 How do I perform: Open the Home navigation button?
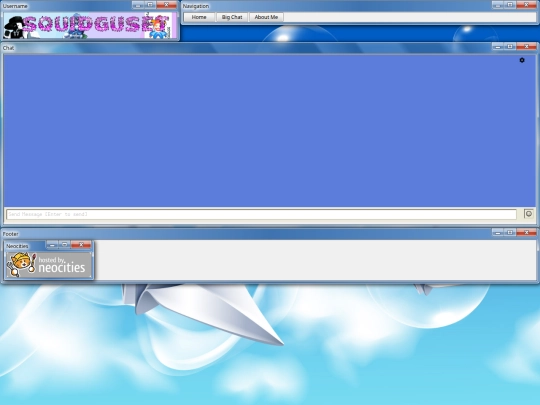coord(199,17)
